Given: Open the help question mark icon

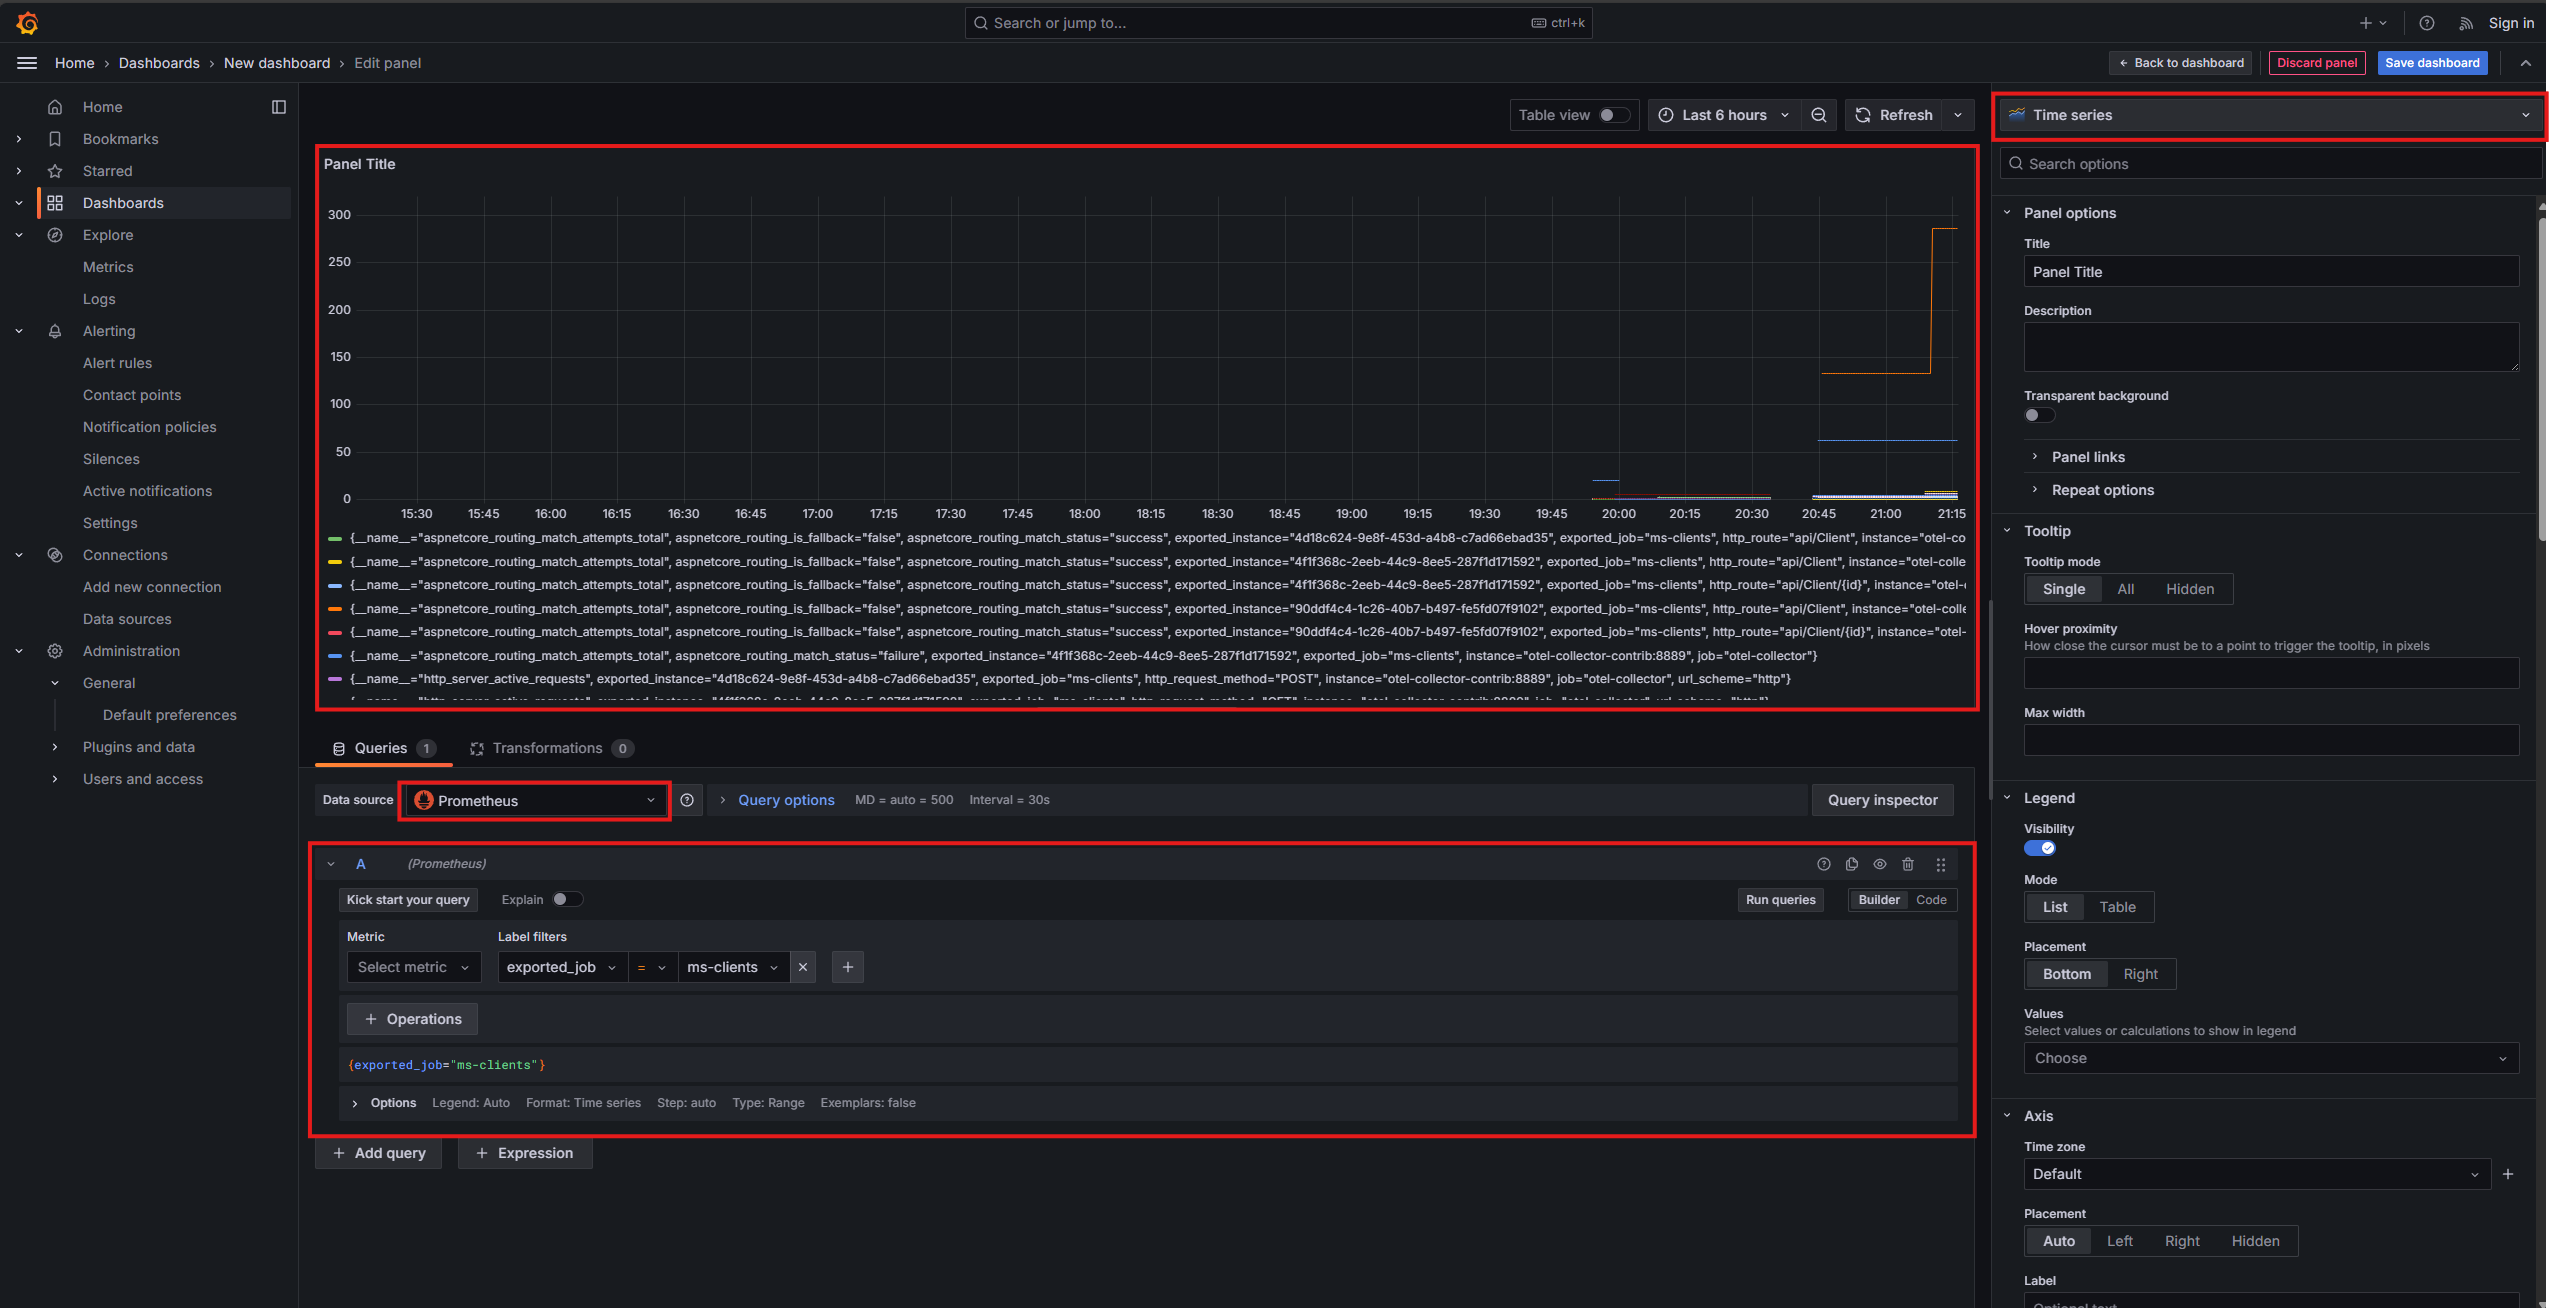Looking at the screenshot, I should tap(2426, 23).
